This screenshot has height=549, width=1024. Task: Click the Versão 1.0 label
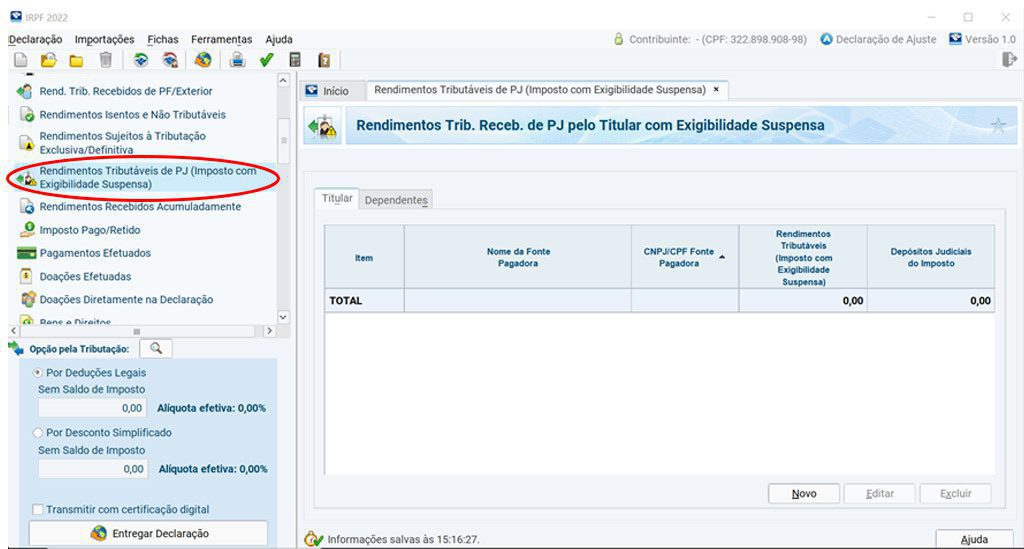pos(990,39)
